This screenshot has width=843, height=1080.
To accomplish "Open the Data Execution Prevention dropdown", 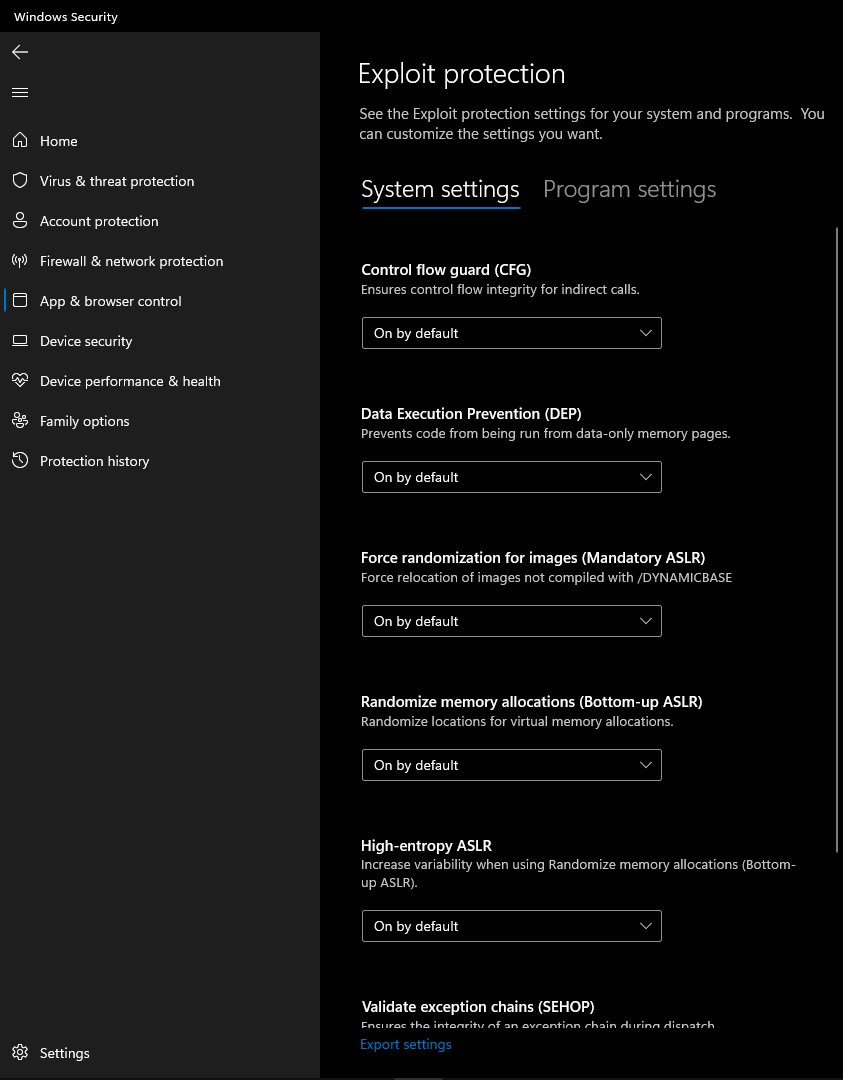I will (x=511, y=477).
